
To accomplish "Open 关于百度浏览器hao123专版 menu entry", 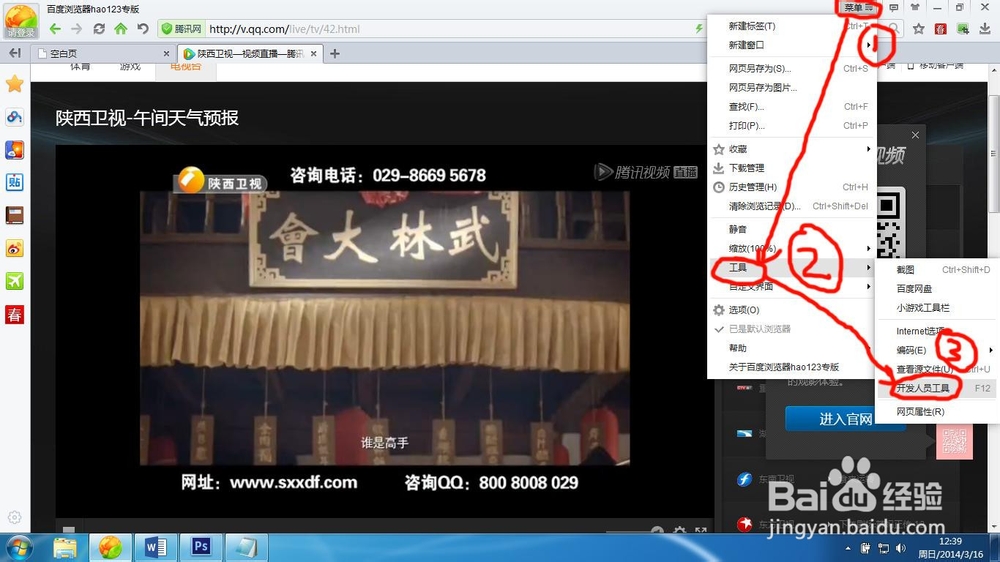I will coord(791,367).
